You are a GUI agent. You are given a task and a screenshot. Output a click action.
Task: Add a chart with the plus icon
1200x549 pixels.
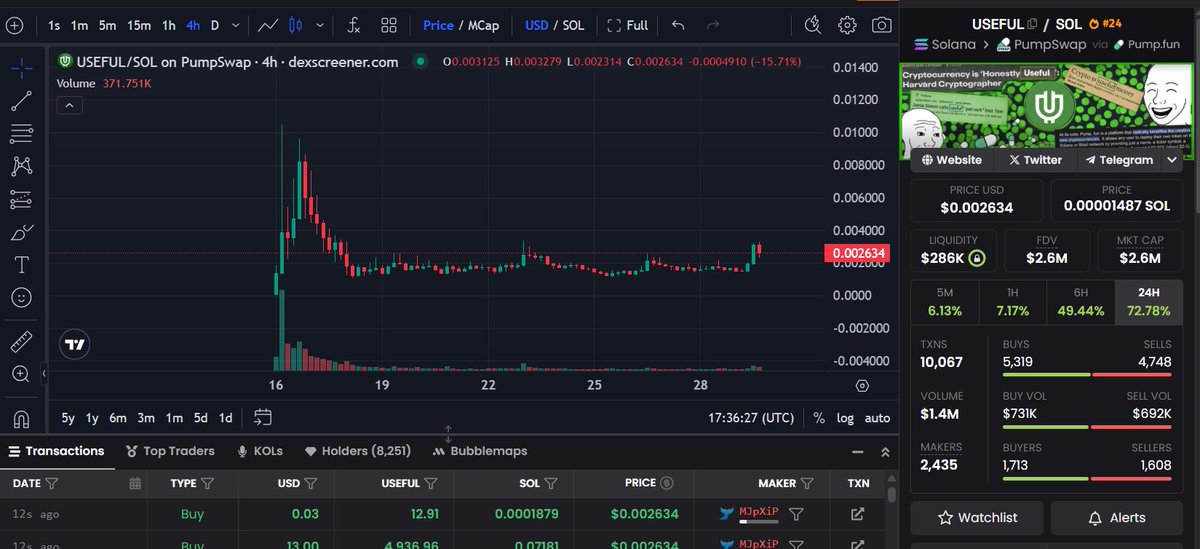tap(15, 25)
